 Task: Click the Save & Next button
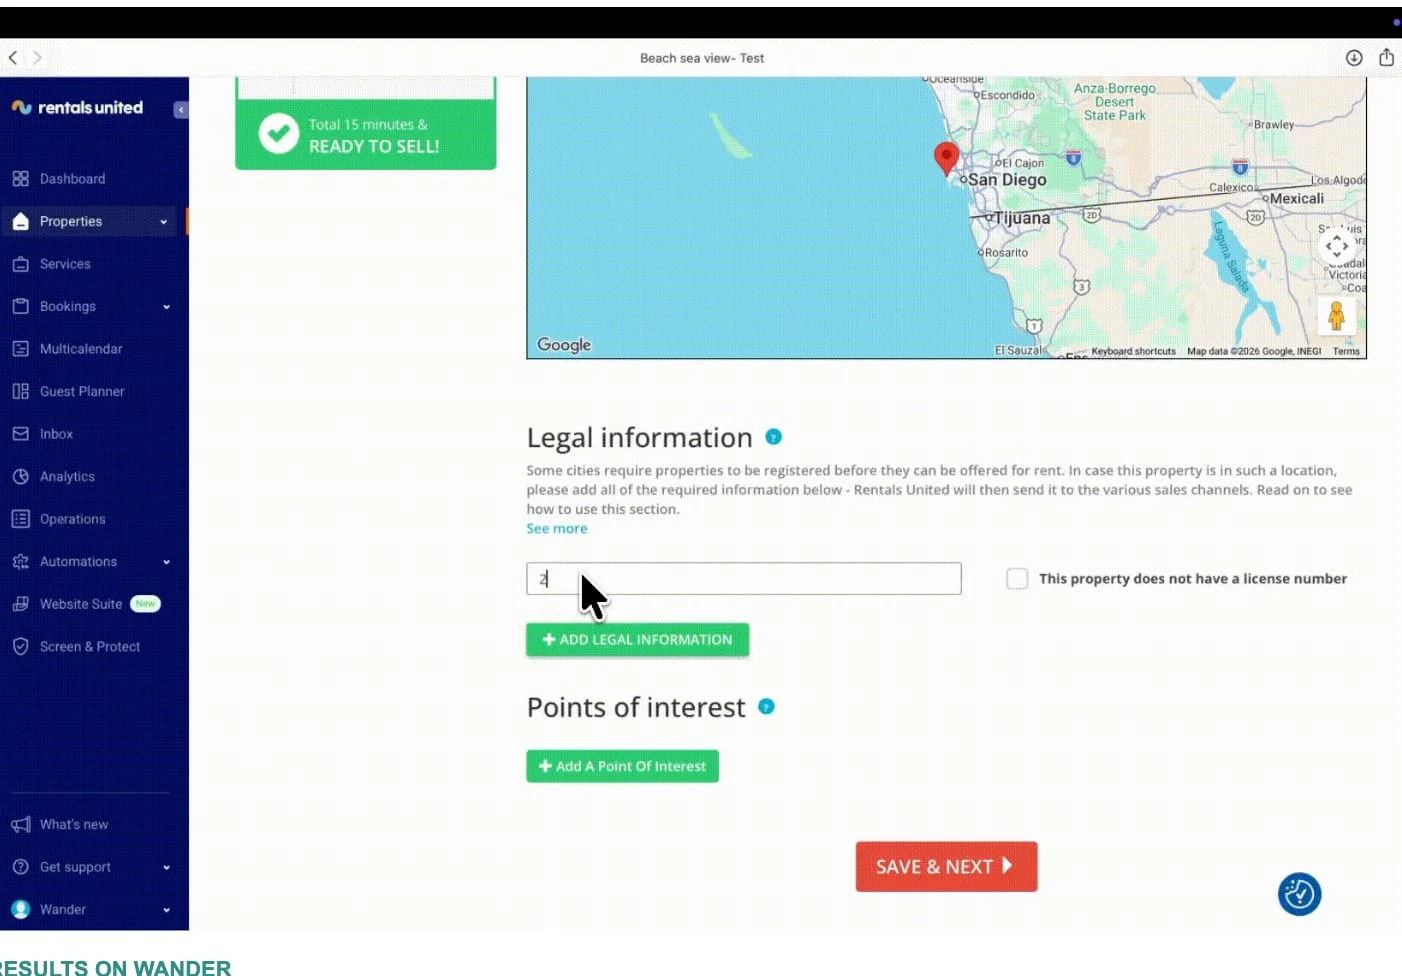click(946, 867)
